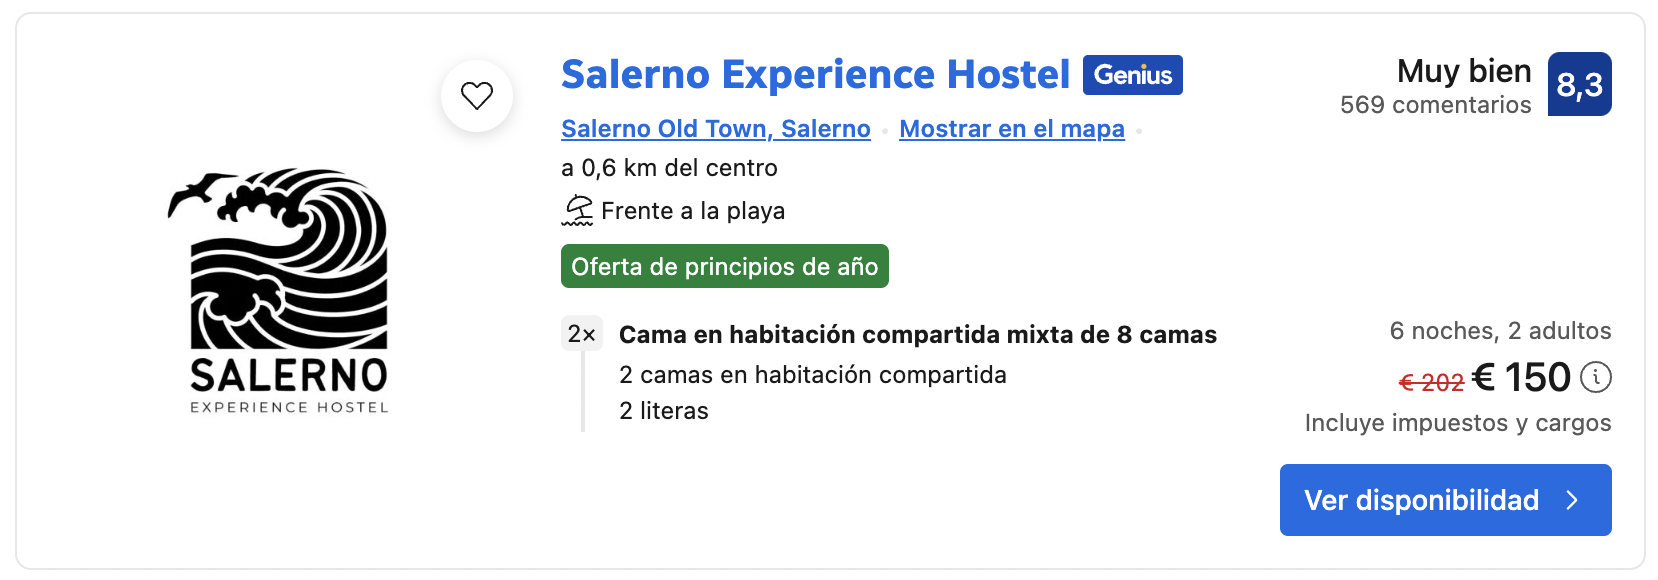The height and width of the screenshot is (580, 1658).
Task: Click the Genius badge
Action: click(x=1132, y=75)
